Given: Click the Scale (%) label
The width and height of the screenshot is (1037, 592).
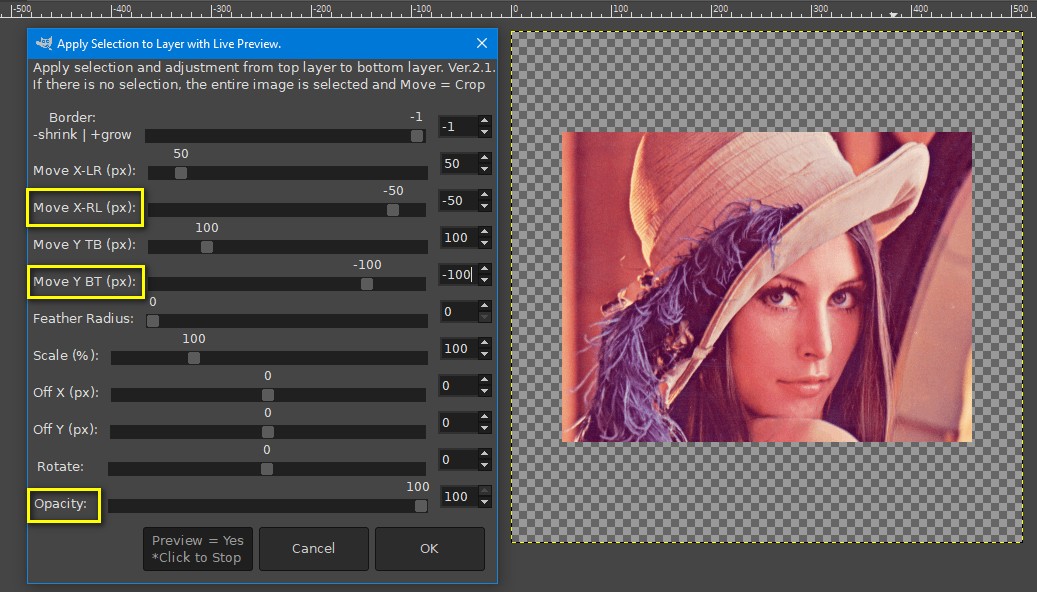Looking at the screenshot, I should 66,355.
